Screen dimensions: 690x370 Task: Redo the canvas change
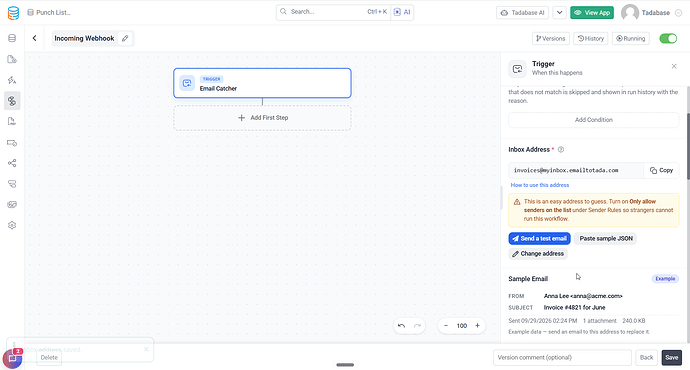tap(417, 326)
